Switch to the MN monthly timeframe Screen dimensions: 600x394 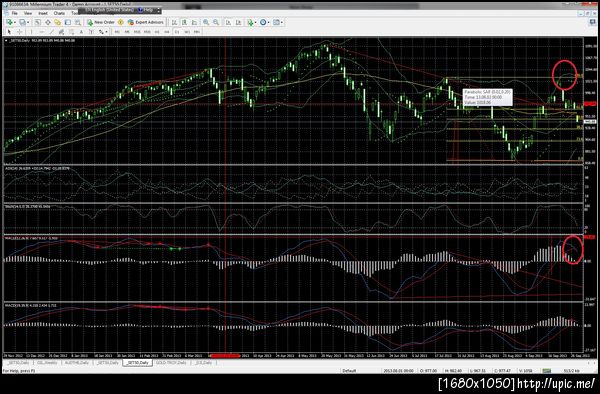(197, 32)
